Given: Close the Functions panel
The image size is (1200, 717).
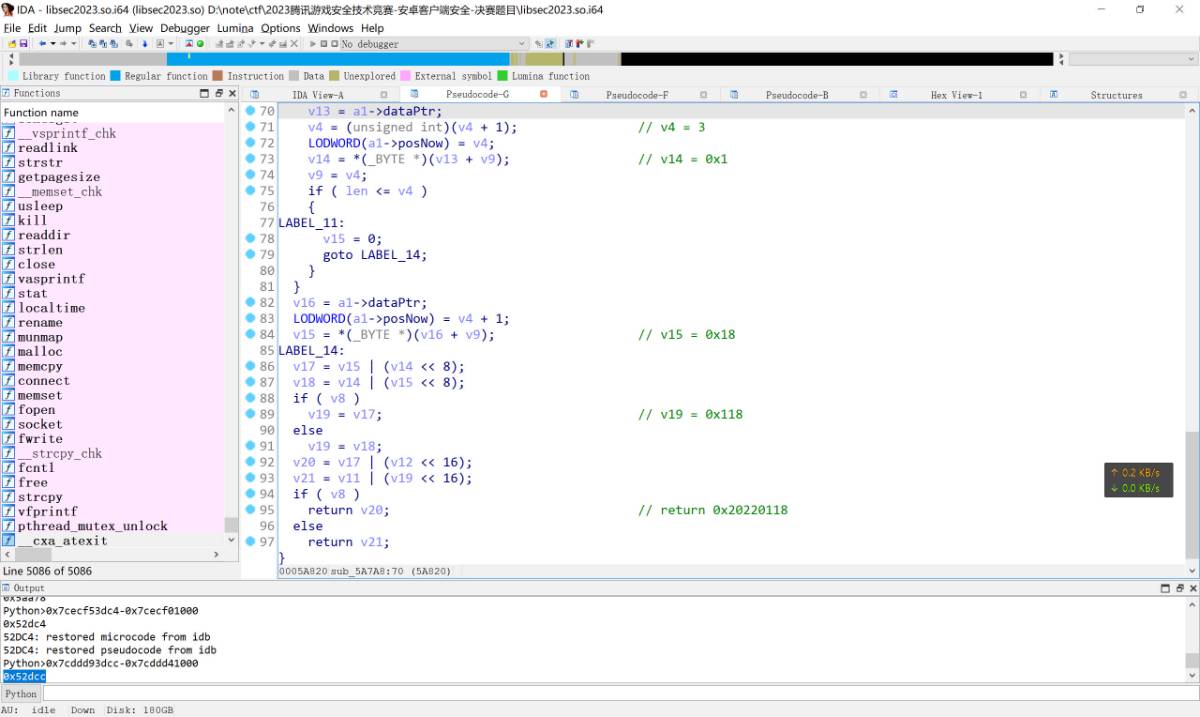Looking at the screenshot, I should pos(232,93).
